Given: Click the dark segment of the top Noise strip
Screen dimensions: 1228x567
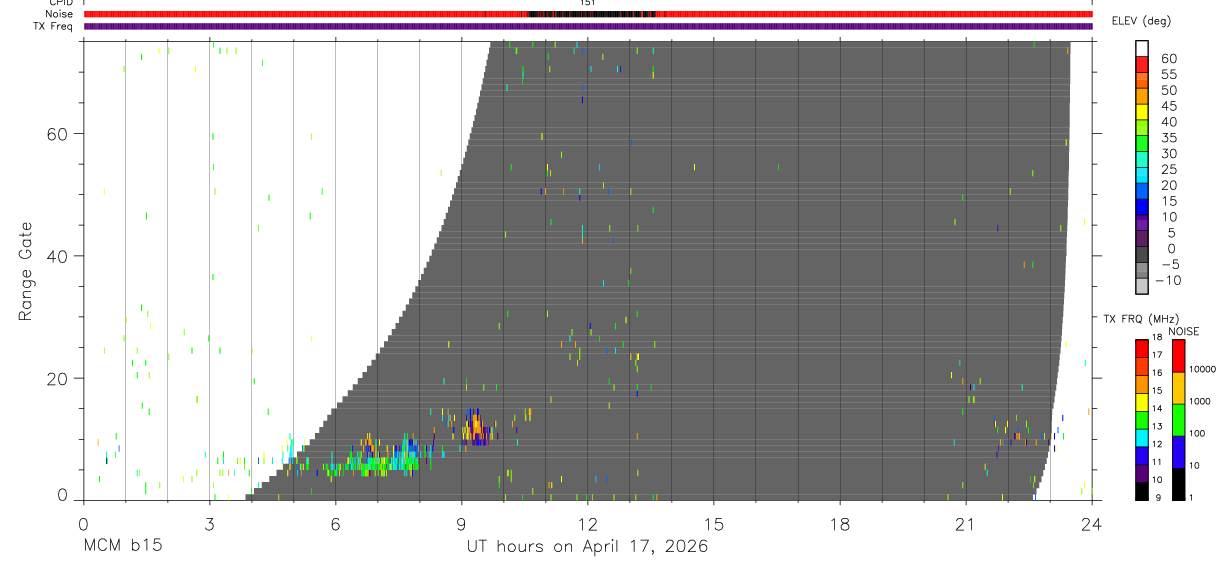Looking at the screenshot, I should (590, 14).
